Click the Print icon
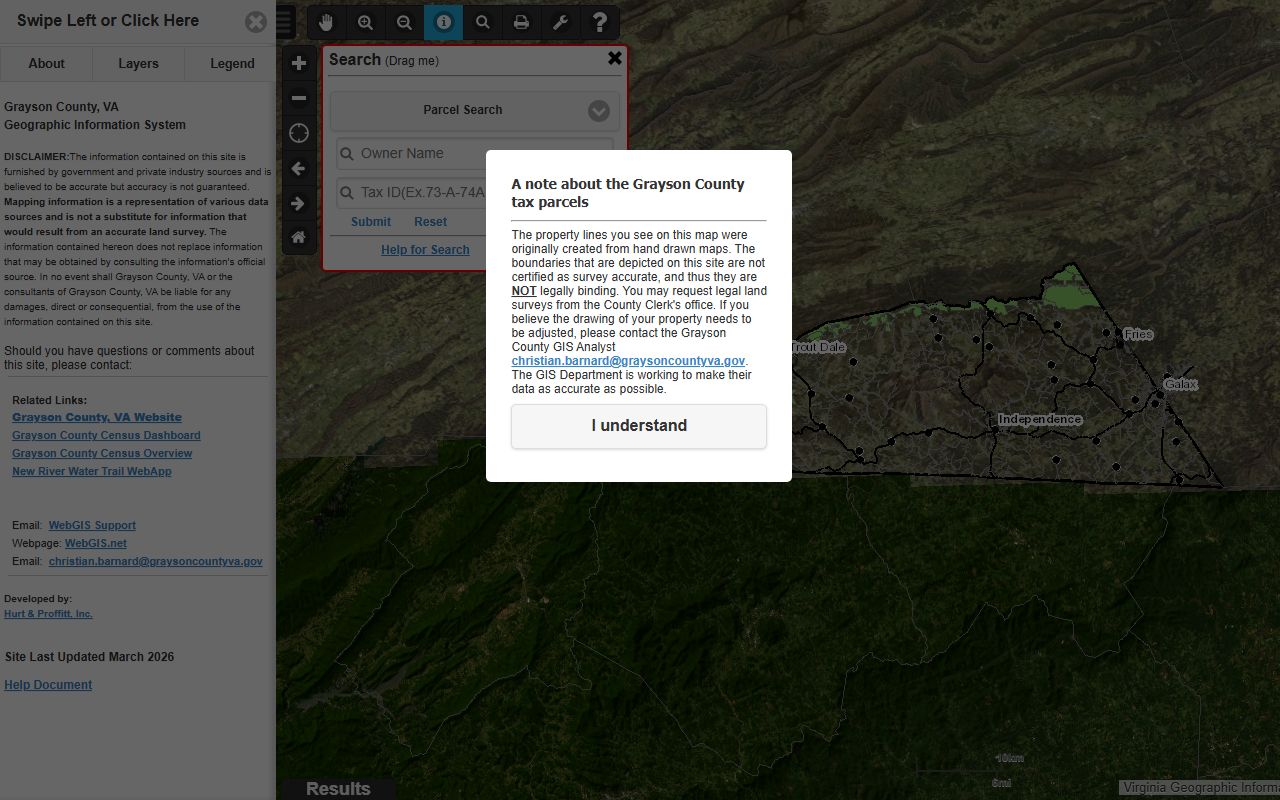The image size is (1280, 800). 522,22
